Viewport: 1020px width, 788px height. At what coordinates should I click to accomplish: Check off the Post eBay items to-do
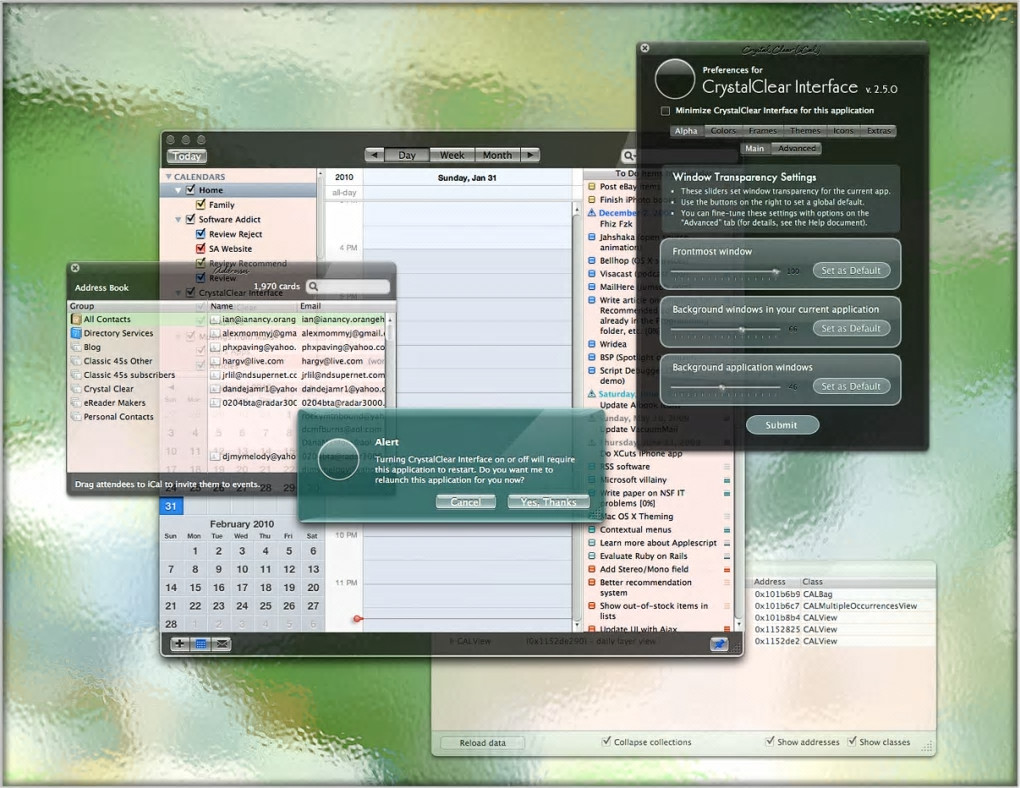tap(591, 186)
